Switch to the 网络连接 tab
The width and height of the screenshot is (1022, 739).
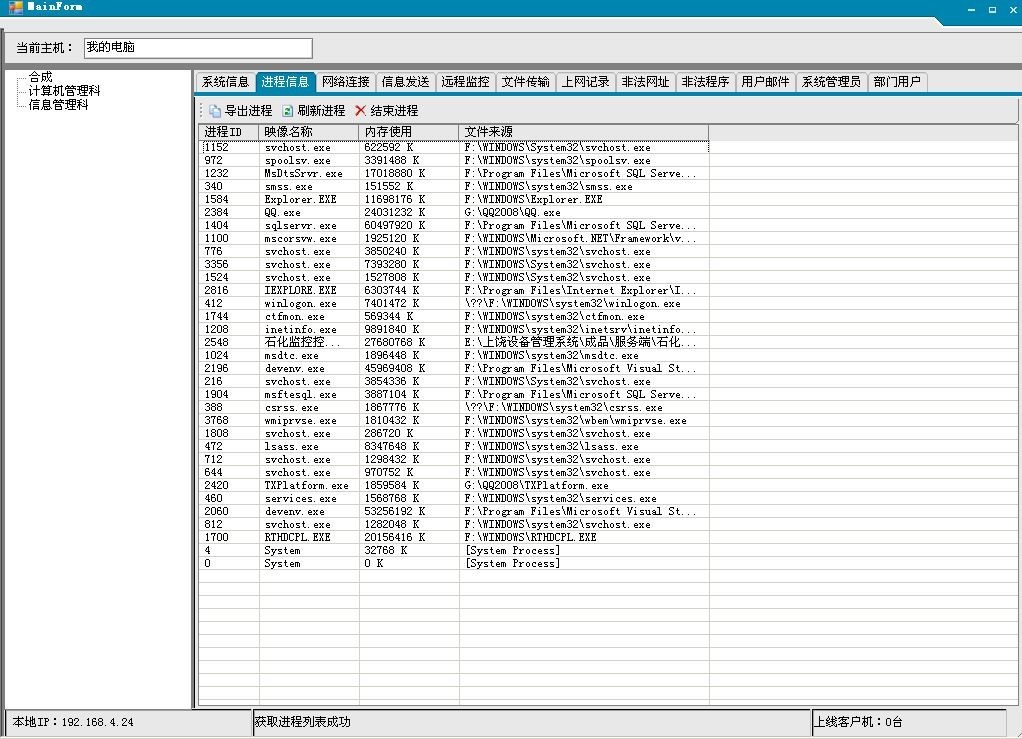pos(345,83)
